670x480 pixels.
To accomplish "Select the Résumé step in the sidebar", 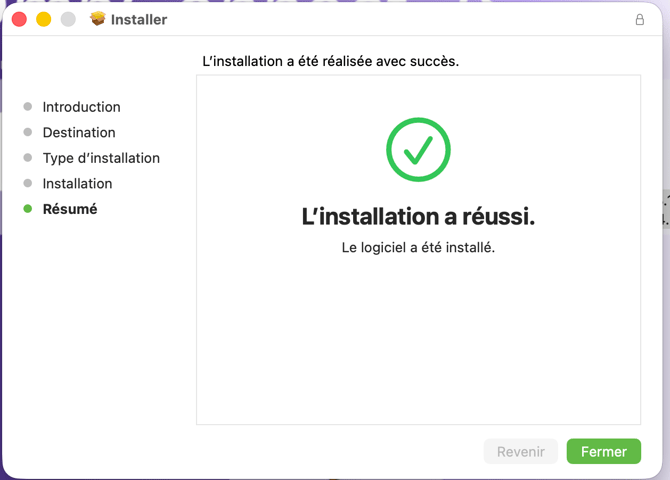I will 70,209.
